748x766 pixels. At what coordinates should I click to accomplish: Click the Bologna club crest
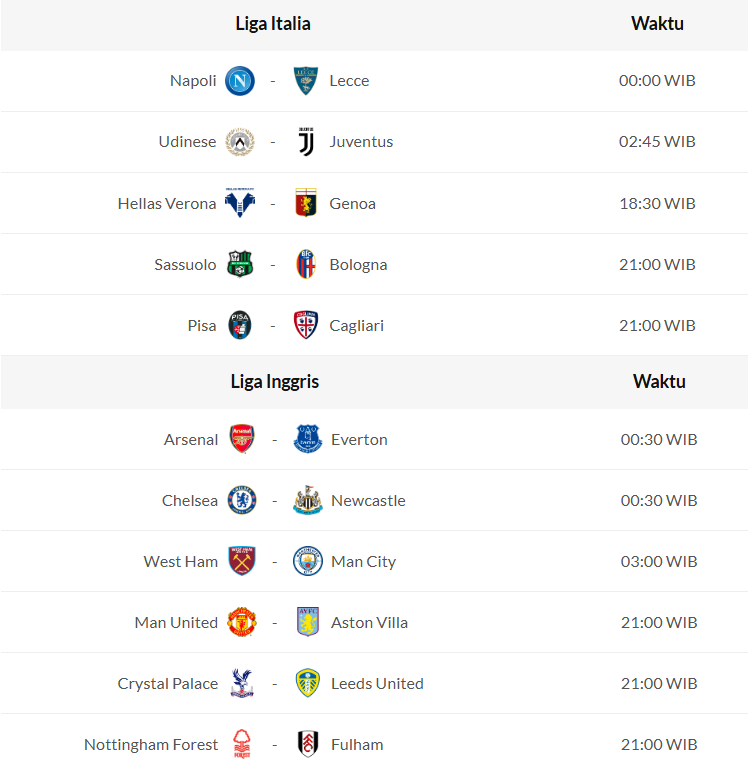coord(306,265)
